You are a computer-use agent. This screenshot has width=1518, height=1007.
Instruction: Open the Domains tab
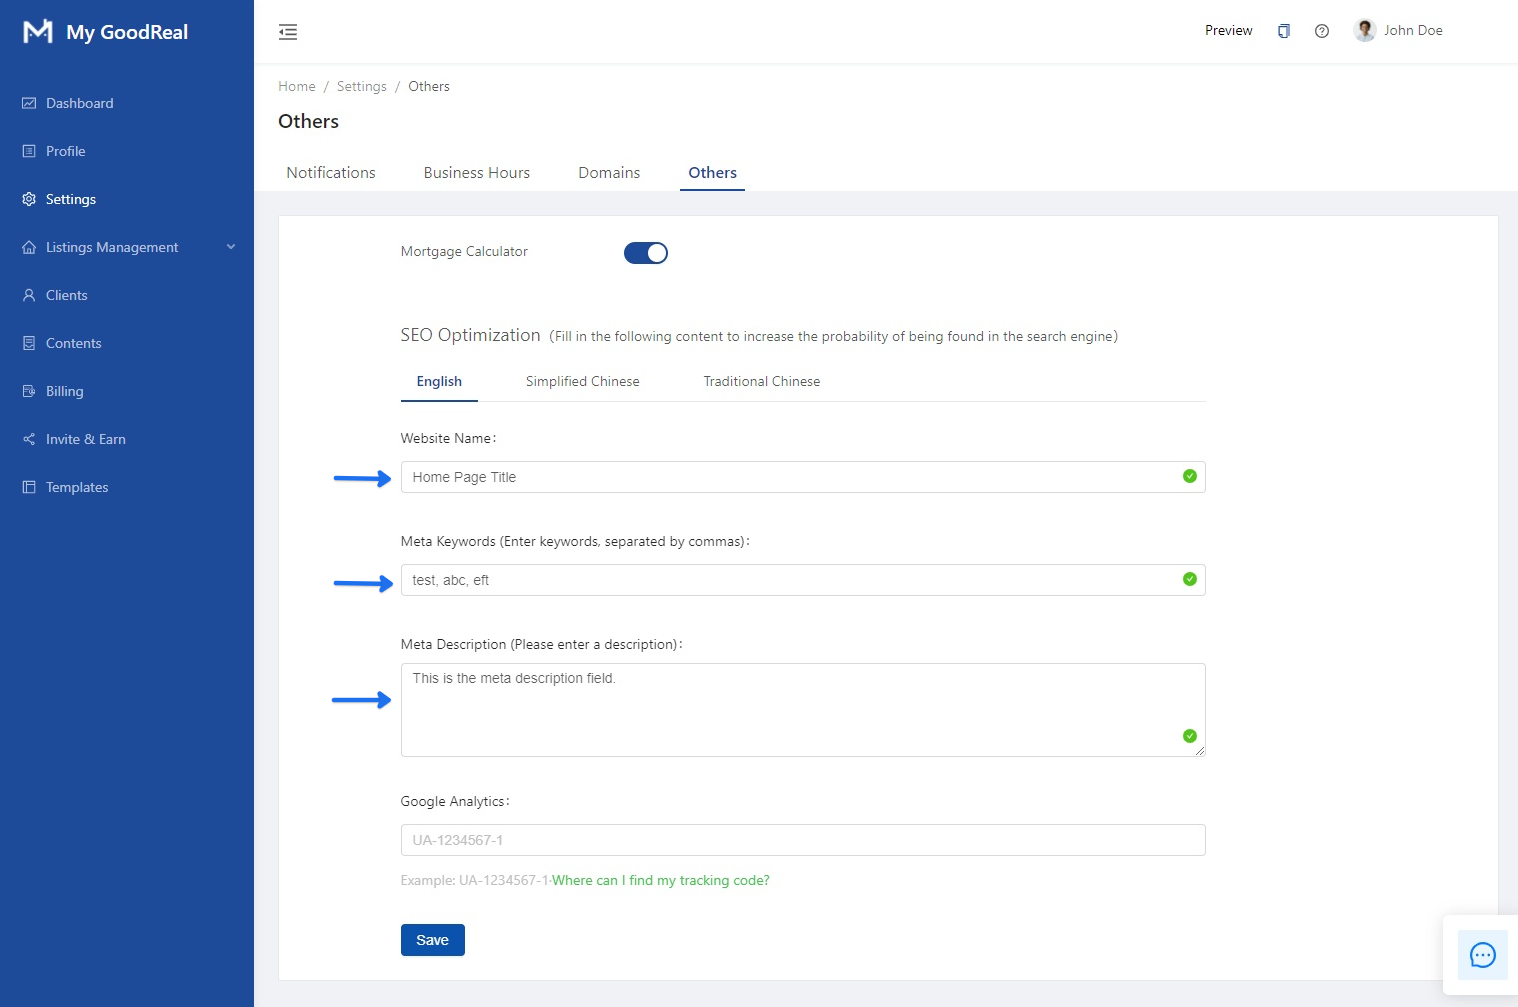(x=608, y=172)
